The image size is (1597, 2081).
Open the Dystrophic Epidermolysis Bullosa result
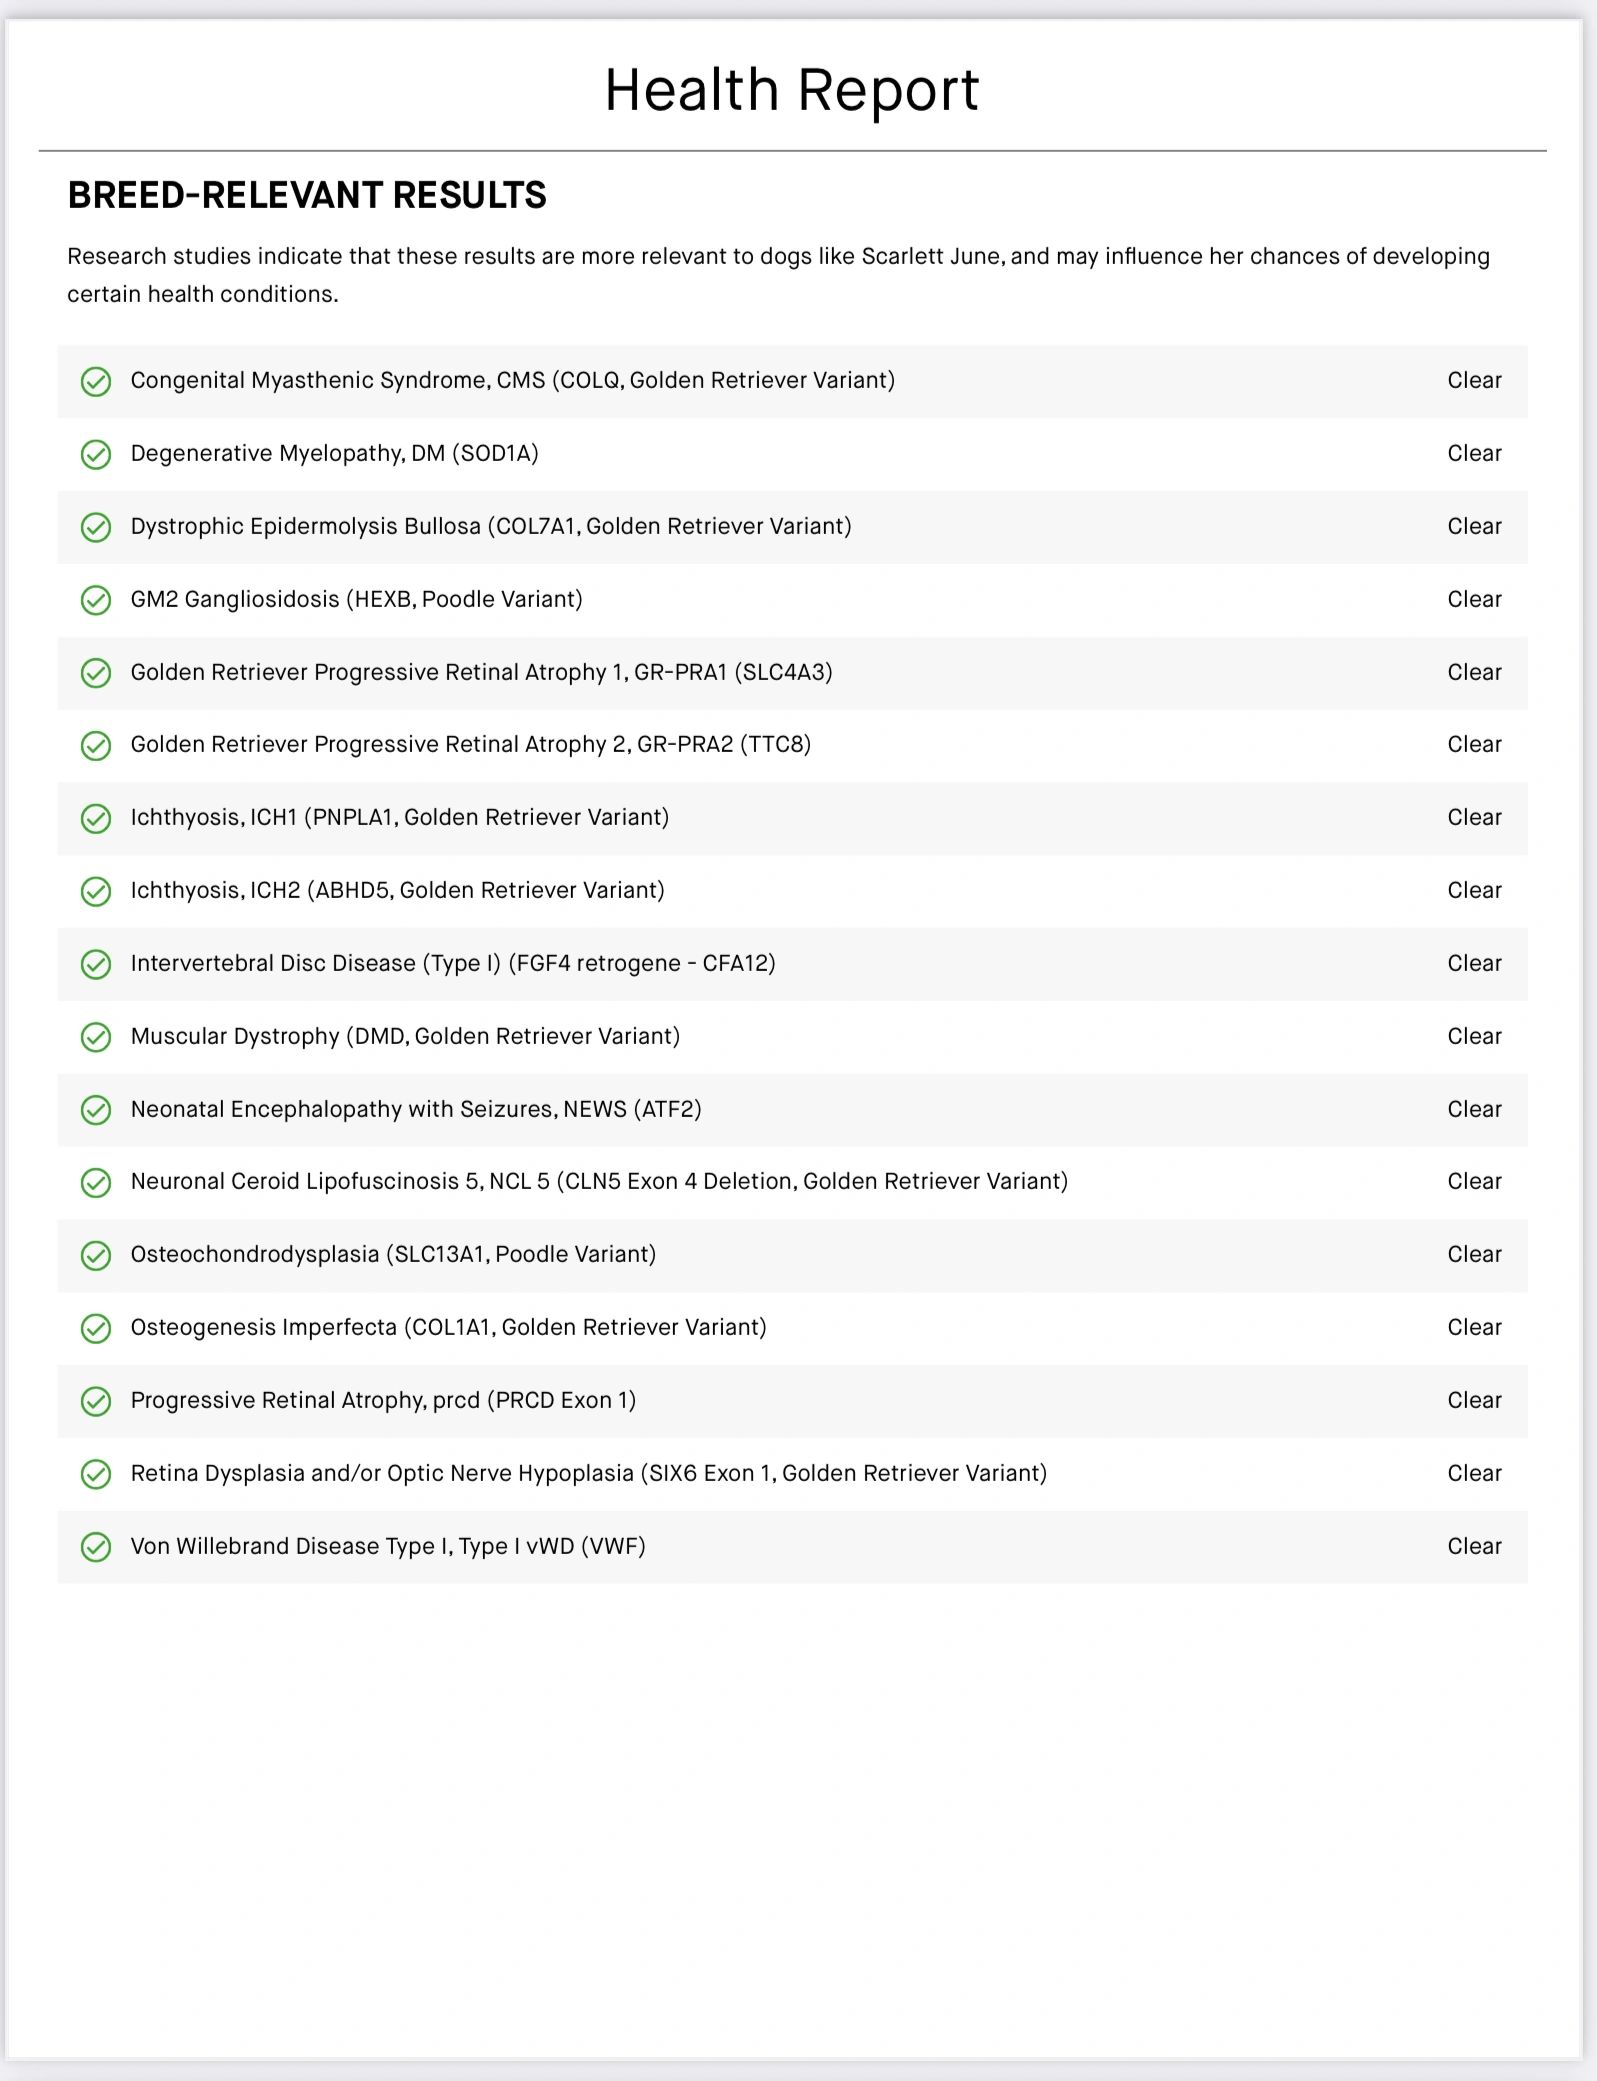point(490,527)
